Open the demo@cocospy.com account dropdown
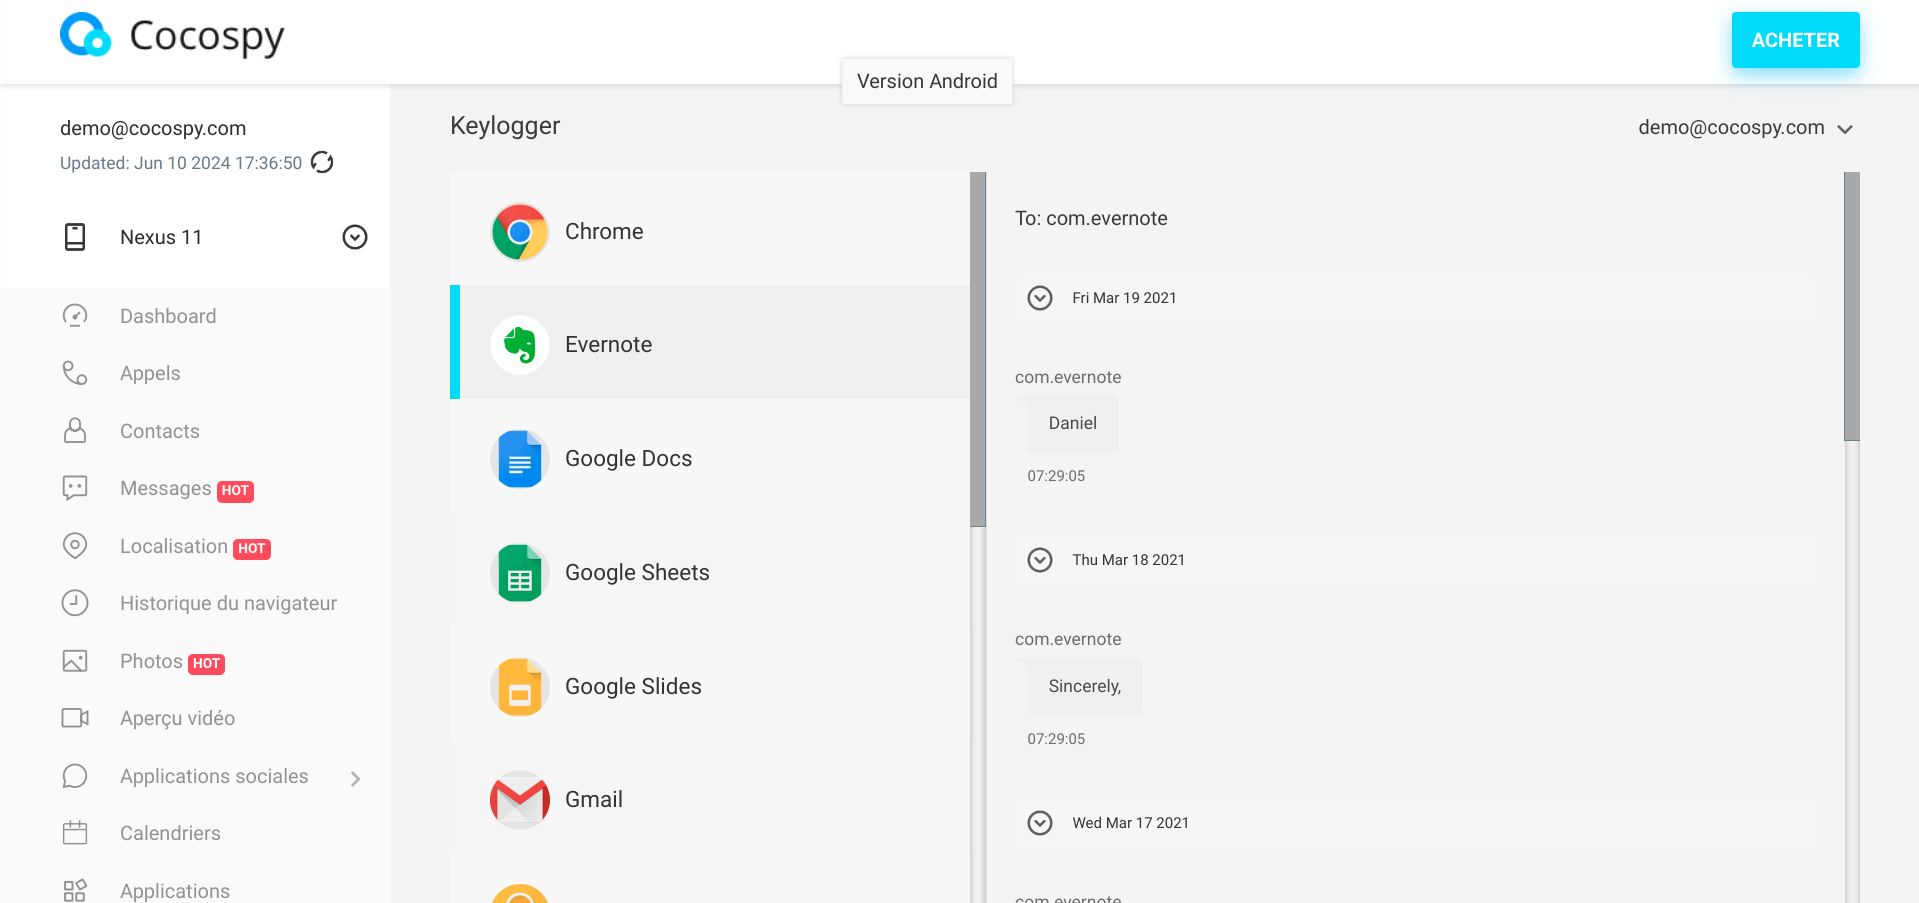The width and height of the screenshot is (1919, 903). click(x=1745, y=128)
